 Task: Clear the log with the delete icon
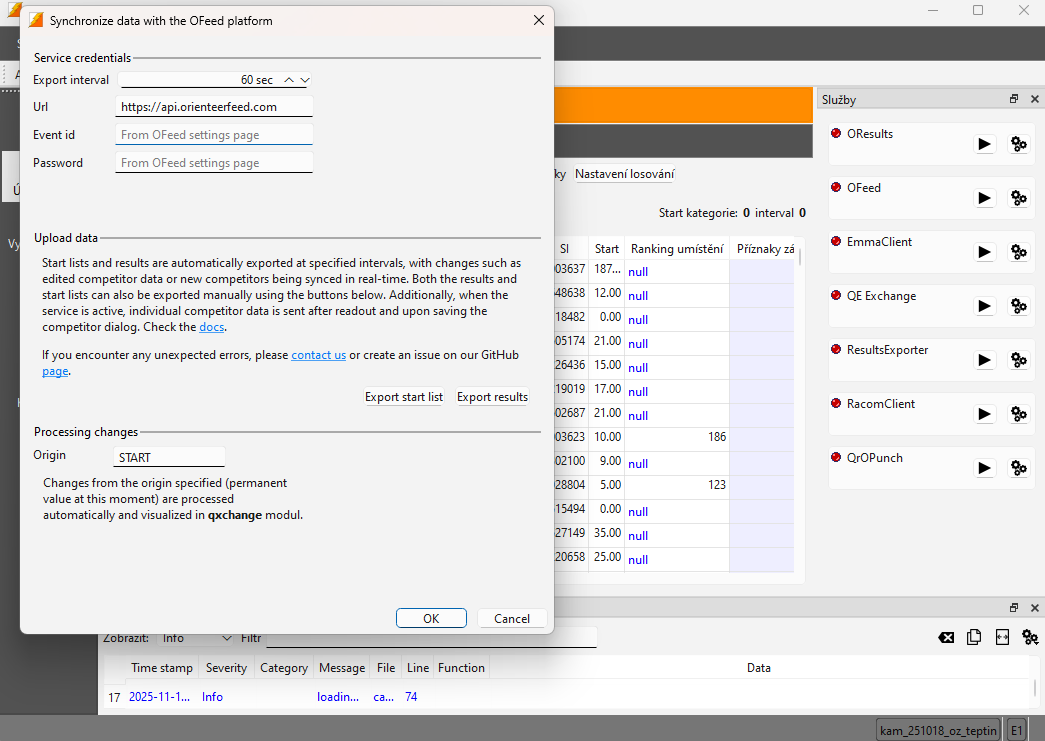[946, 637]
